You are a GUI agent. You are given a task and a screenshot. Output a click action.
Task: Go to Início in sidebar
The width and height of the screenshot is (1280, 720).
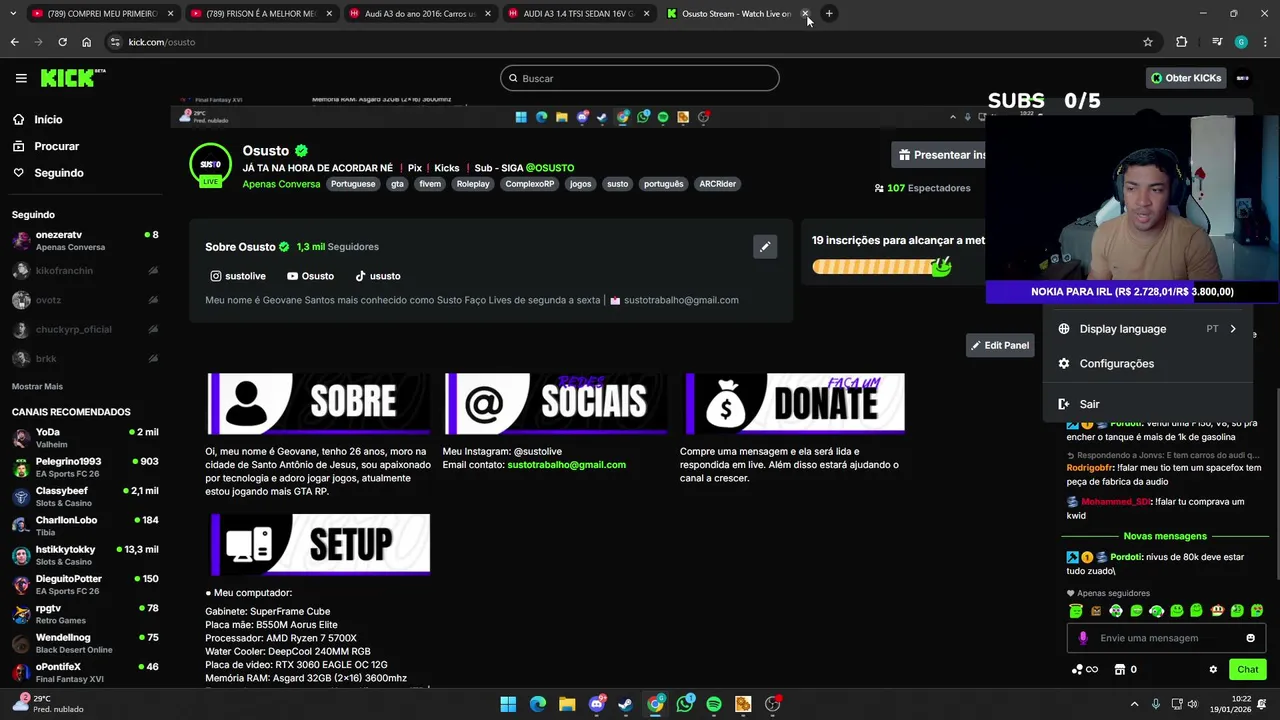pos(48,120)
